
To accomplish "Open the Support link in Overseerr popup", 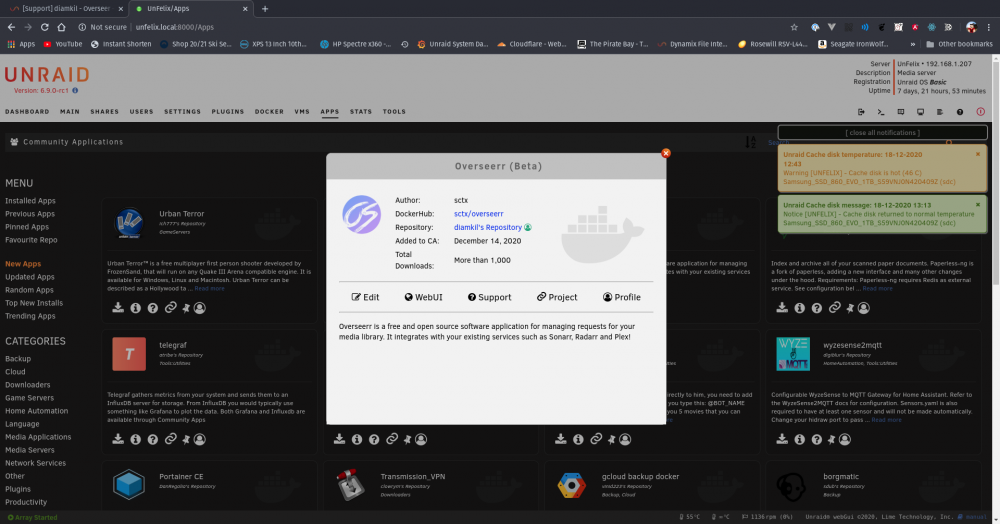I will pyautogui.click(x=490, y=297).
